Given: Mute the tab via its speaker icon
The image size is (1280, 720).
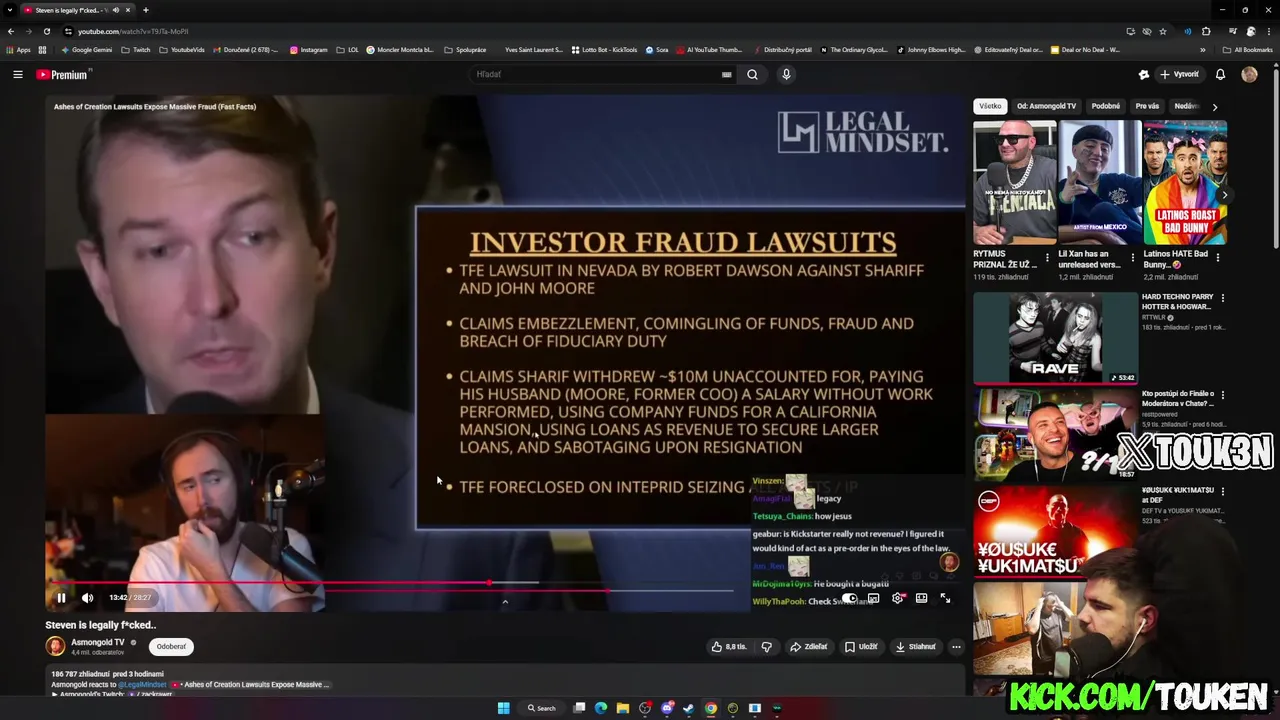Looking at the screenshot, I should (116, 10).
